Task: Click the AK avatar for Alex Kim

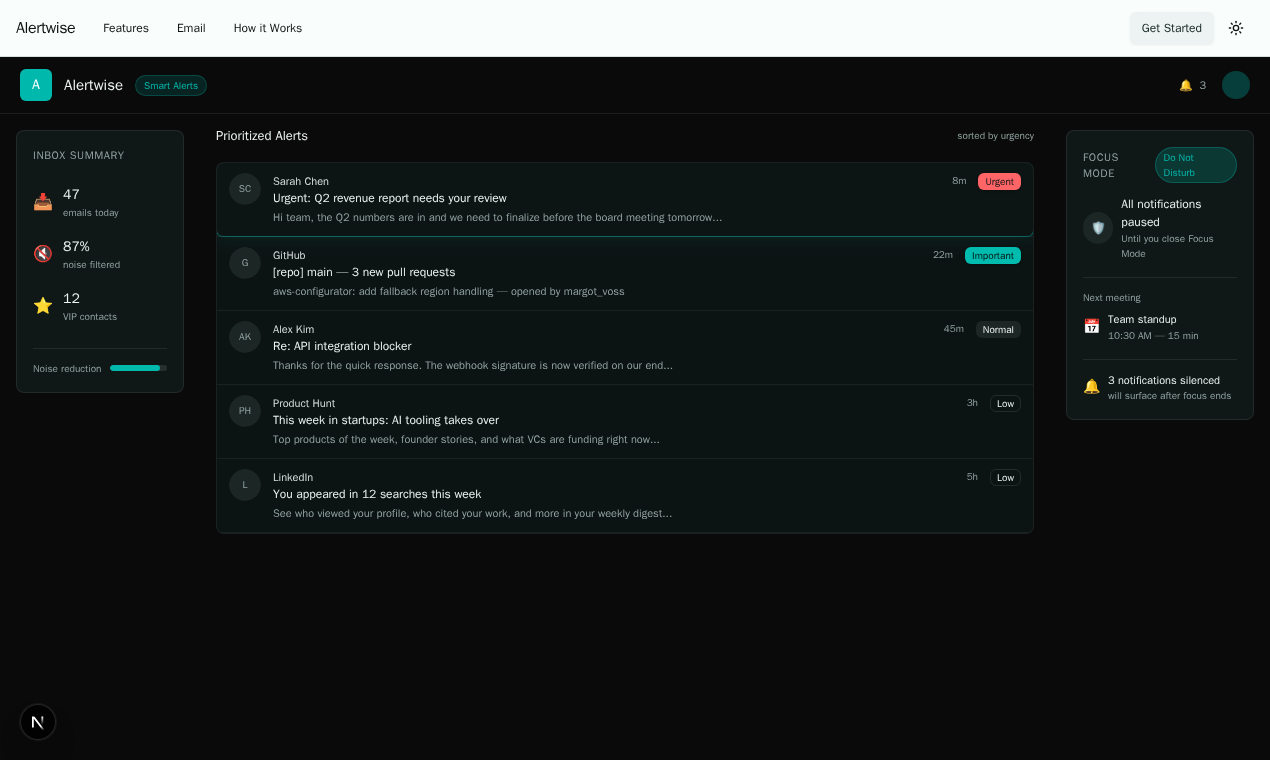Action: (x=245, y=337)
